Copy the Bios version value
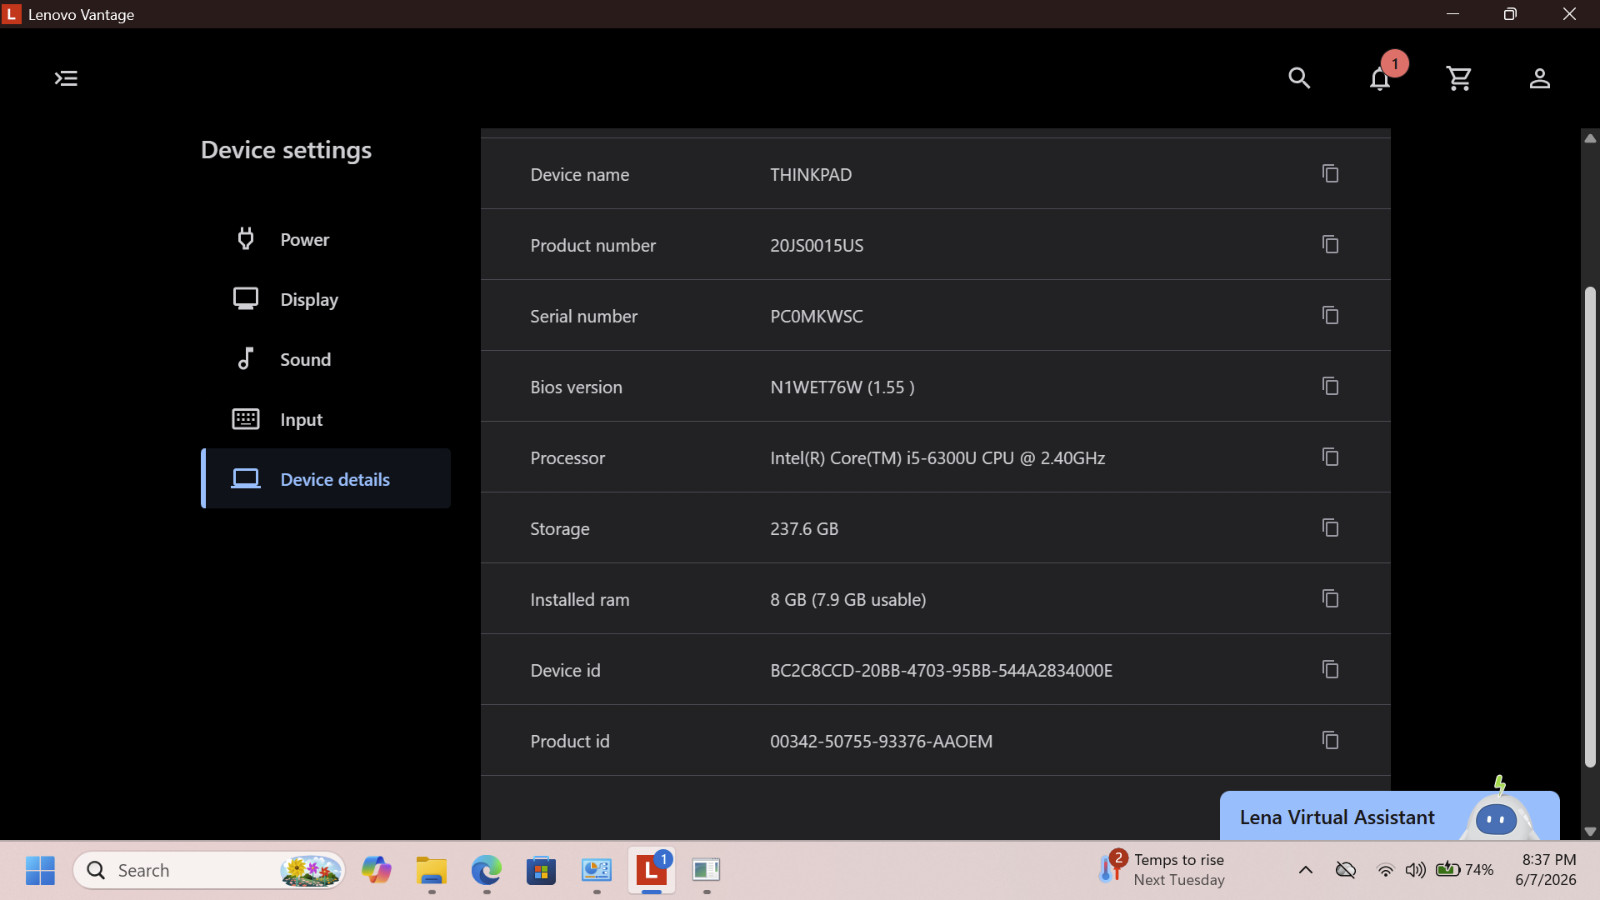1600x900 pixels. (x=1330, y=387)
